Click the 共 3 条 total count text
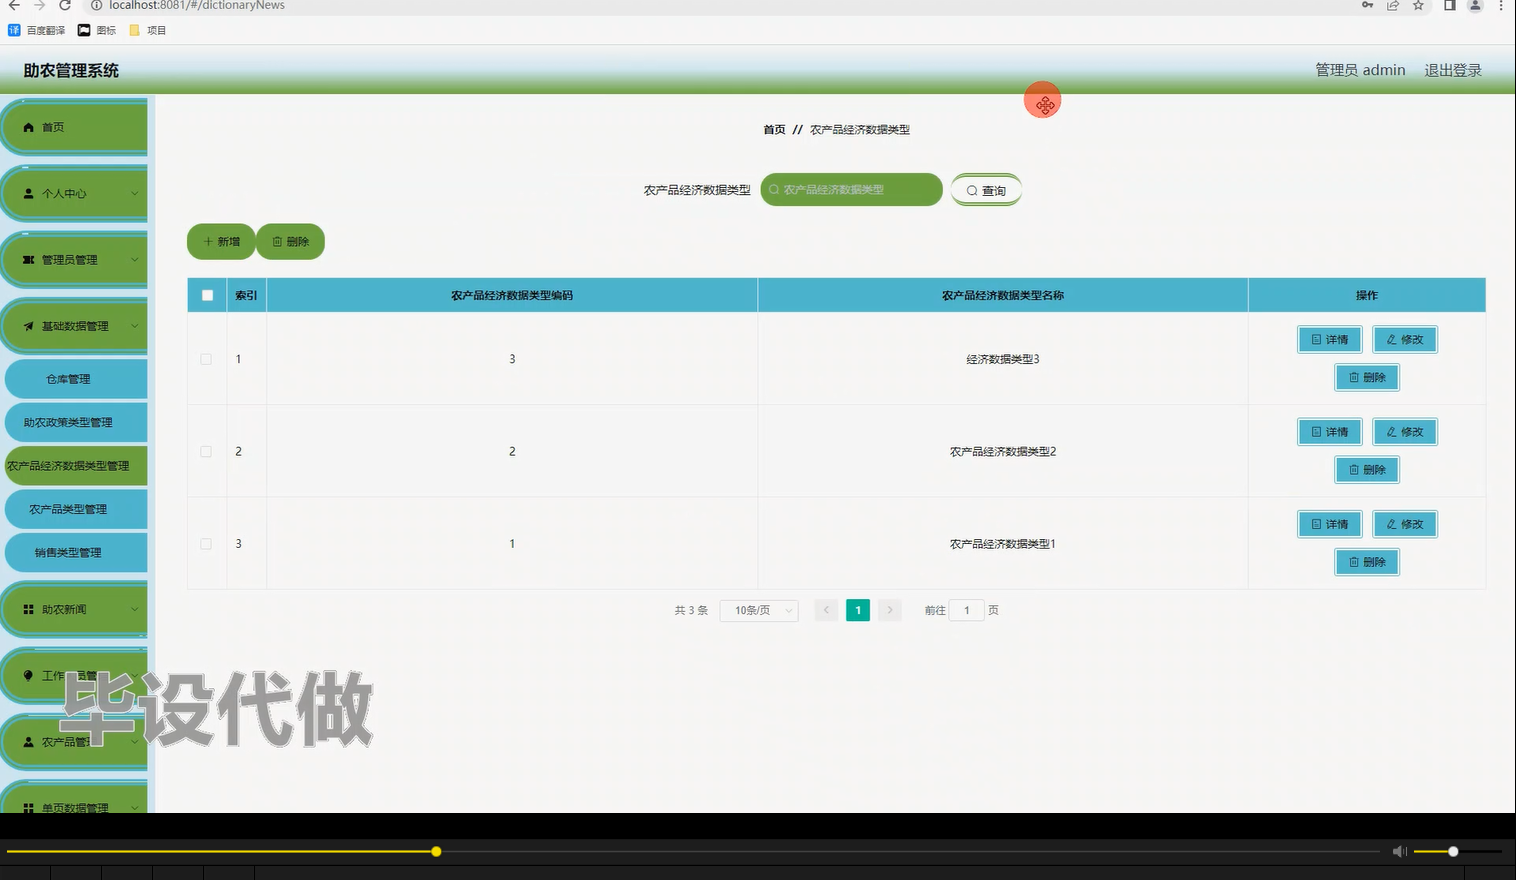This screenshot has height=880, width=1516. 691,610
